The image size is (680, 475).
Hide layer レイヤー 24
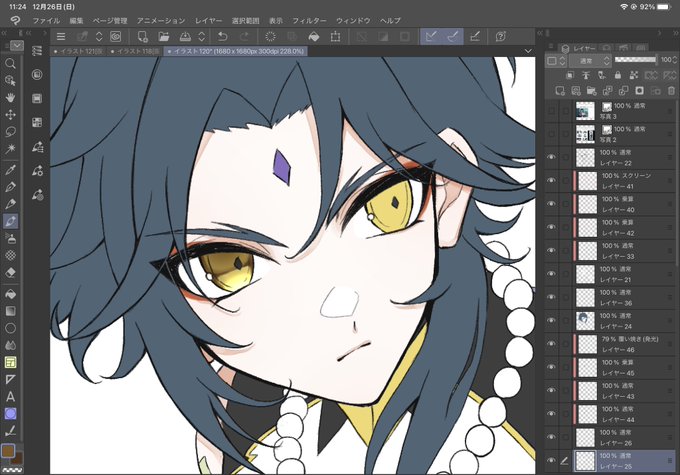tap(551, 321)
